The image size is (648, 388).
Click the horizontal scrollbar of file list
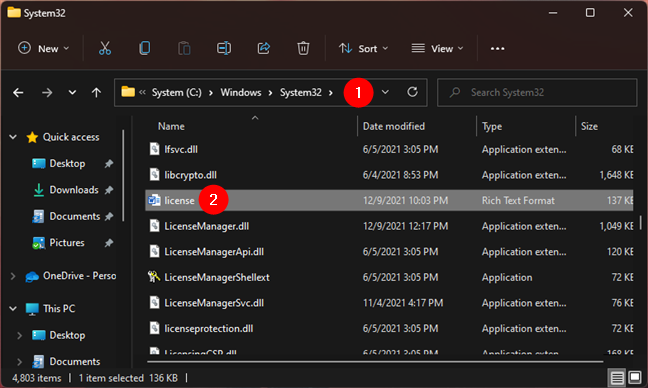click(x=375, y=362)
